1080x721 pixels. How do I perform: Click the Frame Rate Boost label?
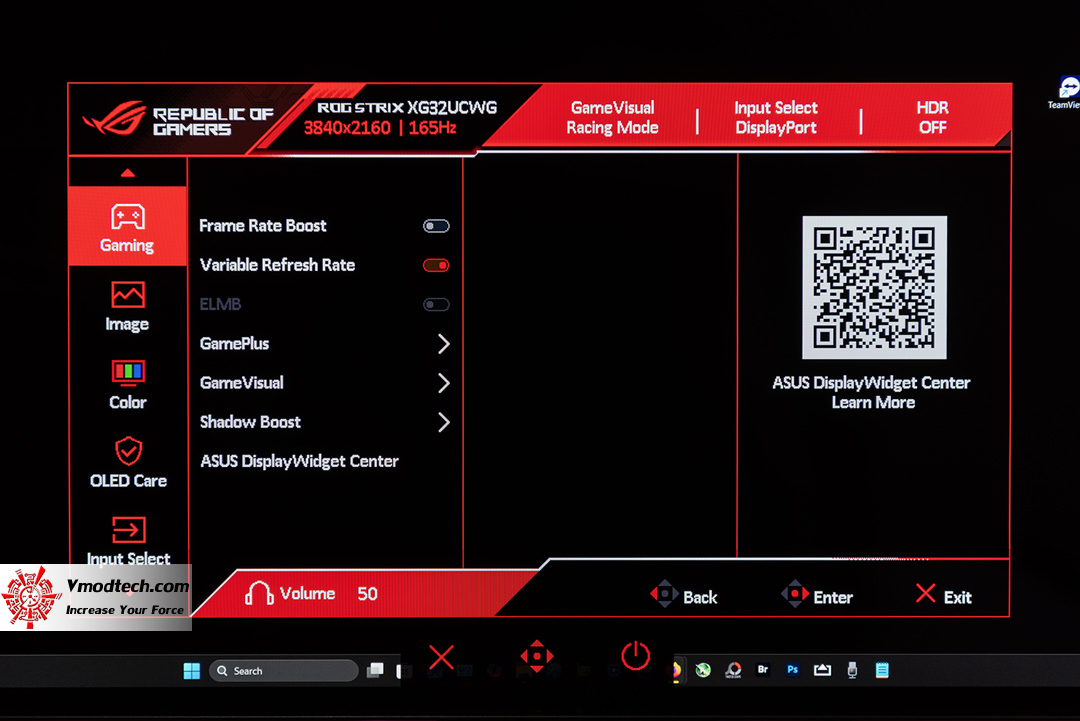point(262,226)
